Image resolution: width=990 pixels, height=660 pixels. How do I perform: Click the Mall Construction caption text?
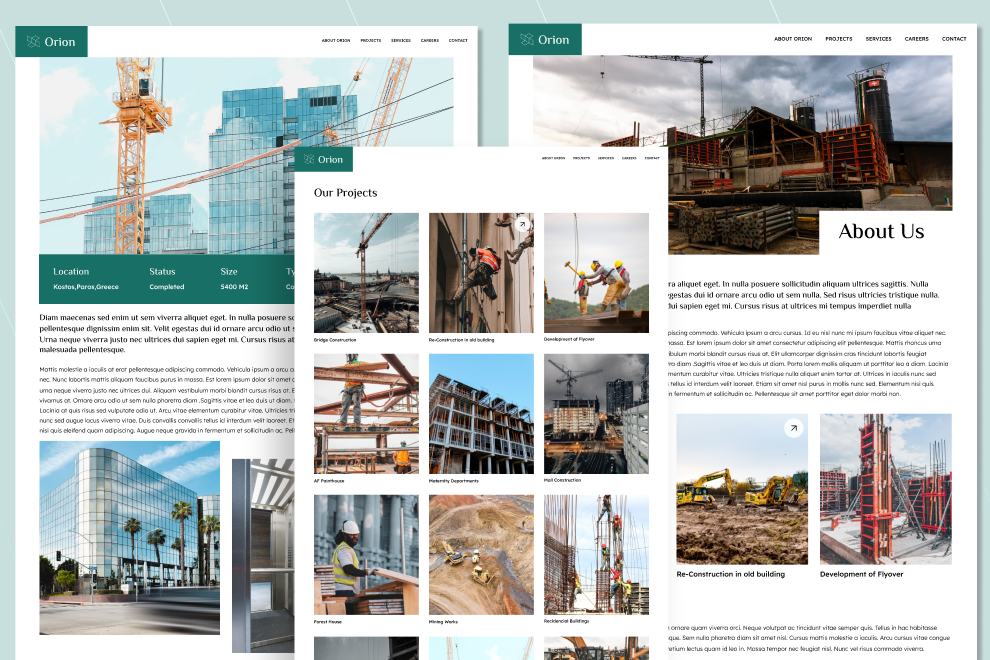pos(563,480)
